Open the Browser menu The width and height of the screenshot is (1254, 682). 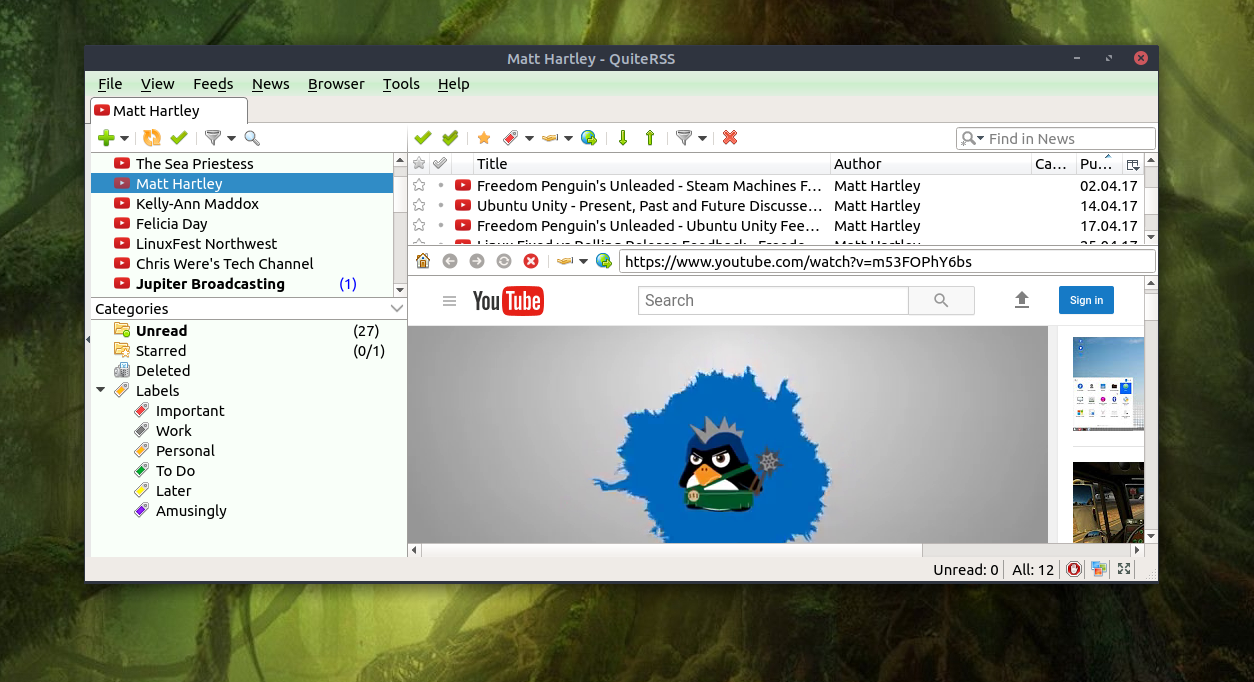point(336,84)
